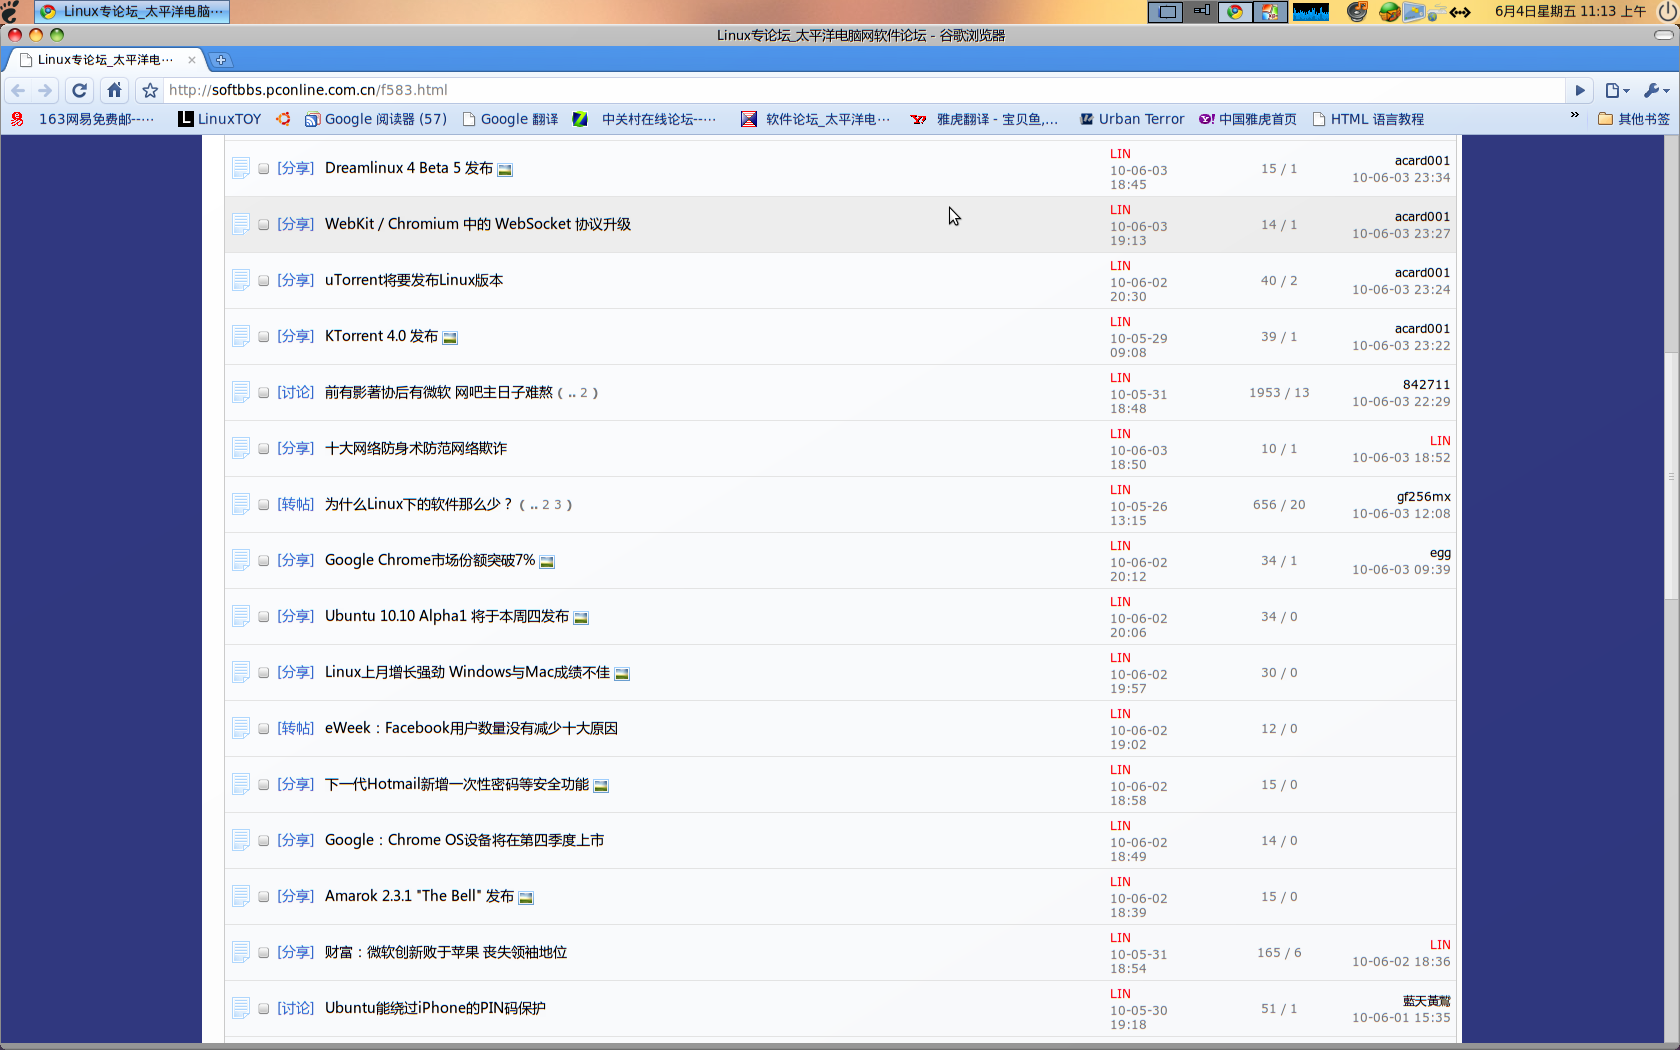Open the LinuxTOY bookmark
1680x1050 pixels.
[x=220, y=119]
